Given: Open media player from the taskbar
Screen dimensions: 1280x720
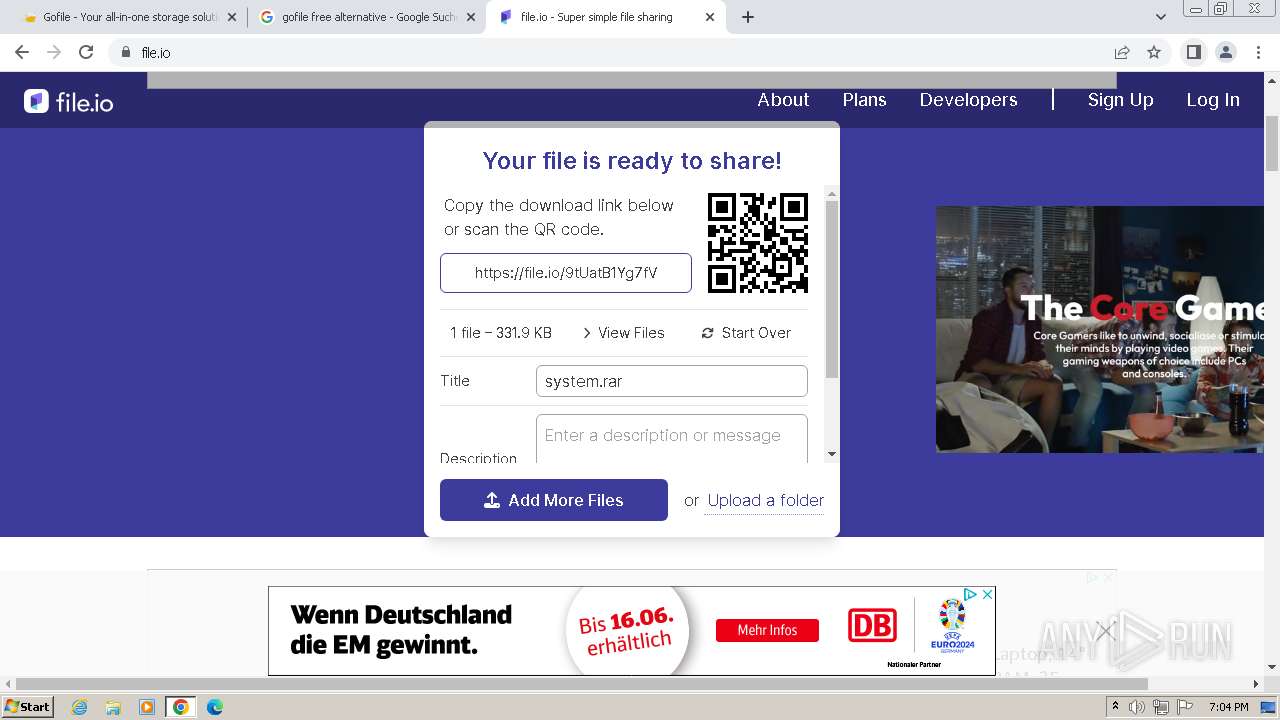Looking at the screenshot, I should point(147,707).
